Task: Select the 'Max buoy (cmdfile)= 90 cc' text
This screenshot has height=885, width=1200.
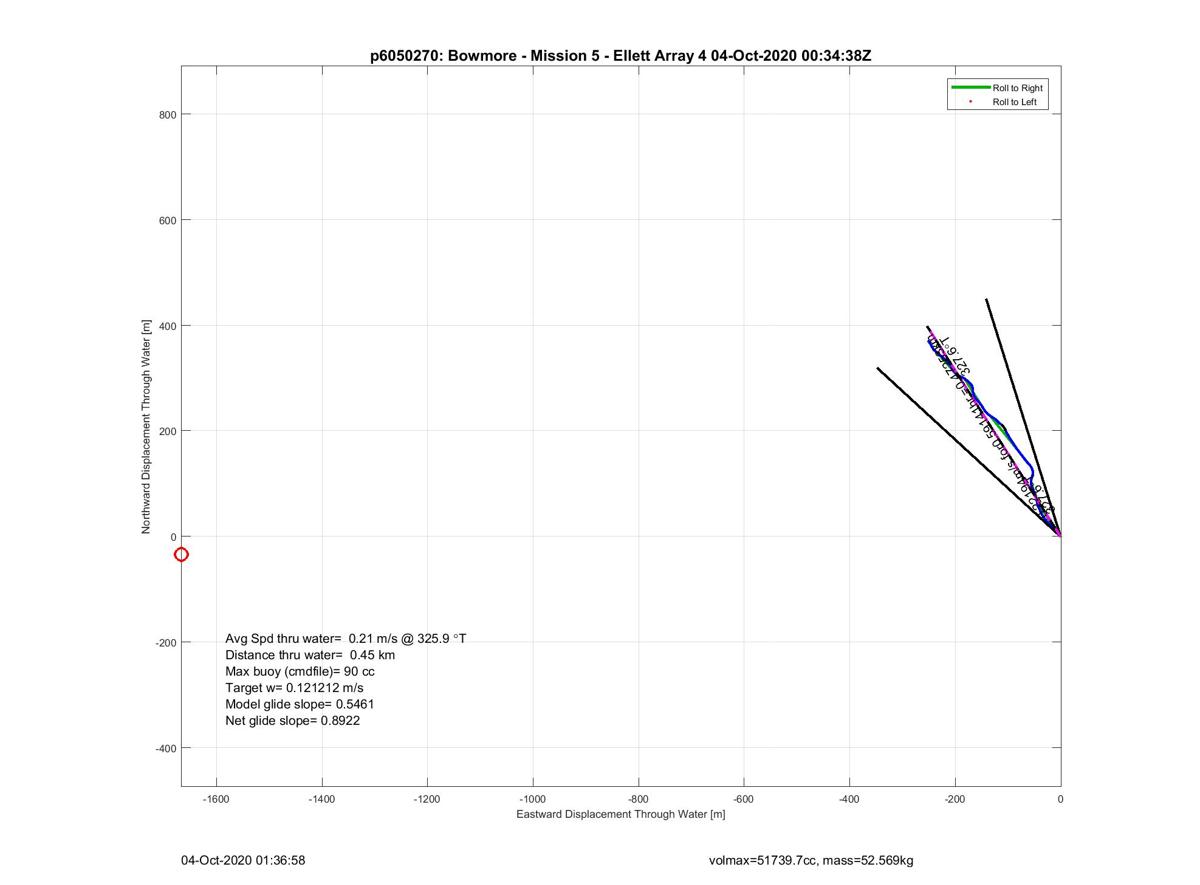Action: point(300,671)
